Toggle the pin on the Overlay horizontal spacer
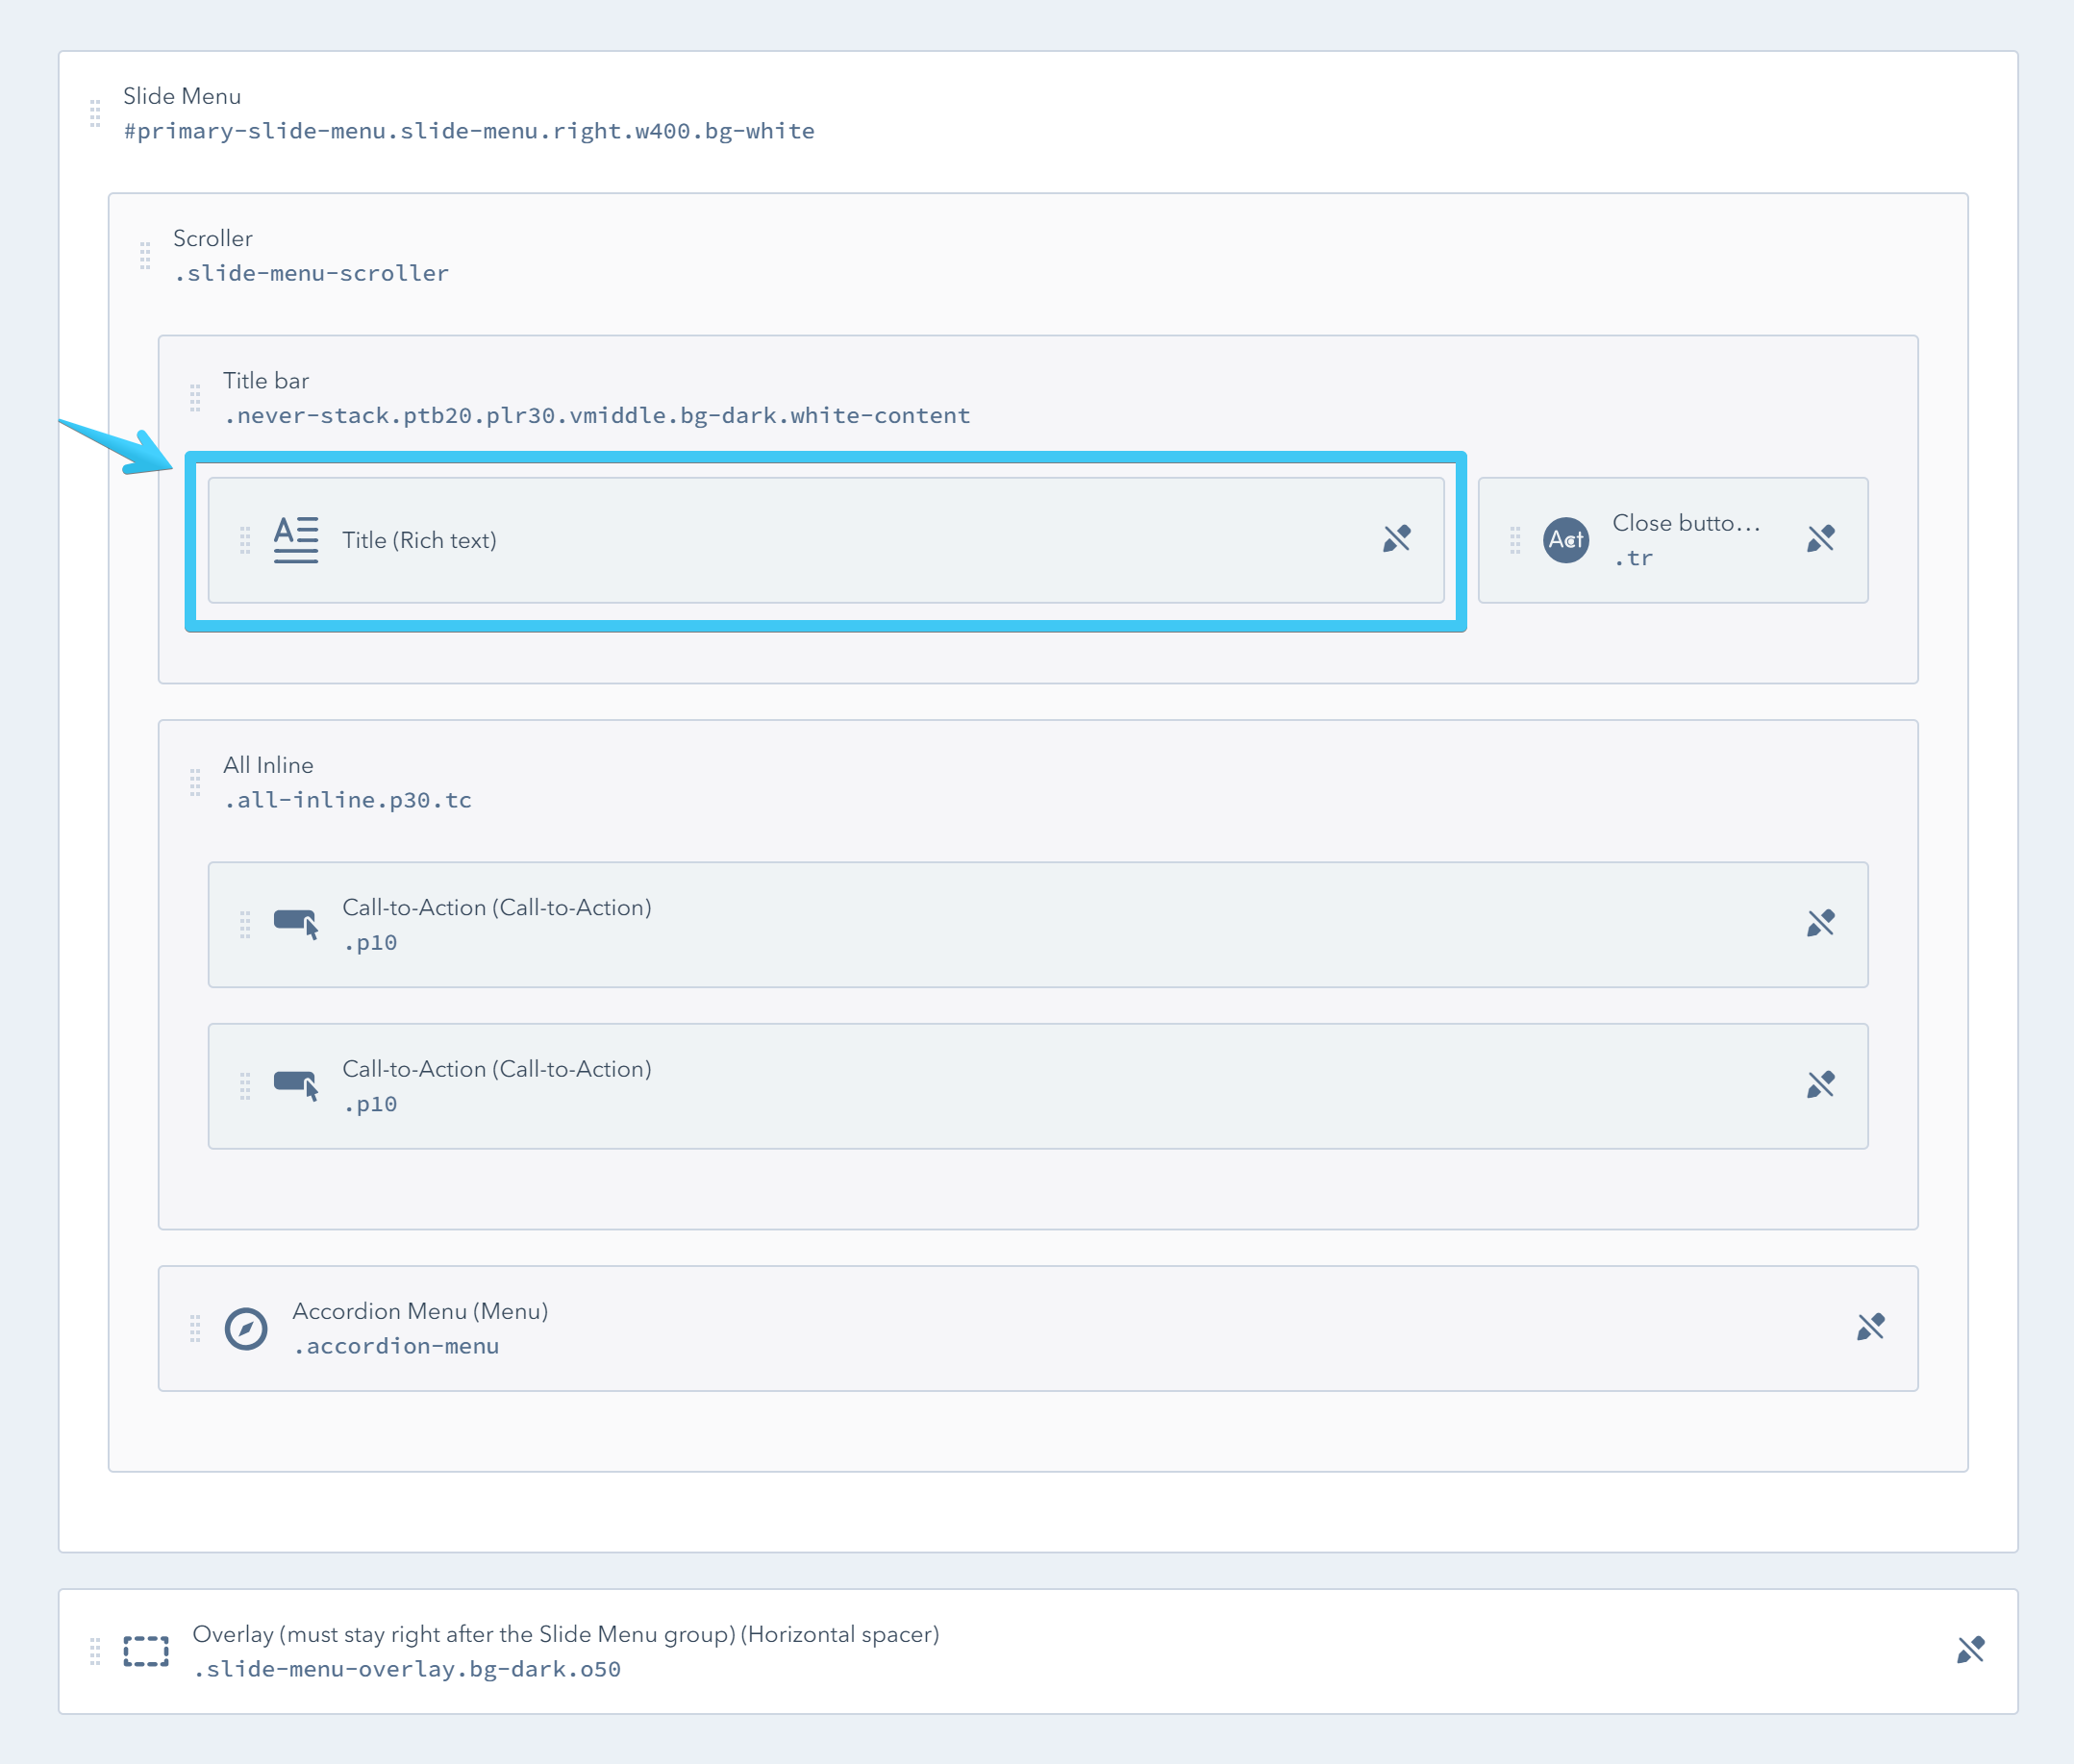 1971,1650
